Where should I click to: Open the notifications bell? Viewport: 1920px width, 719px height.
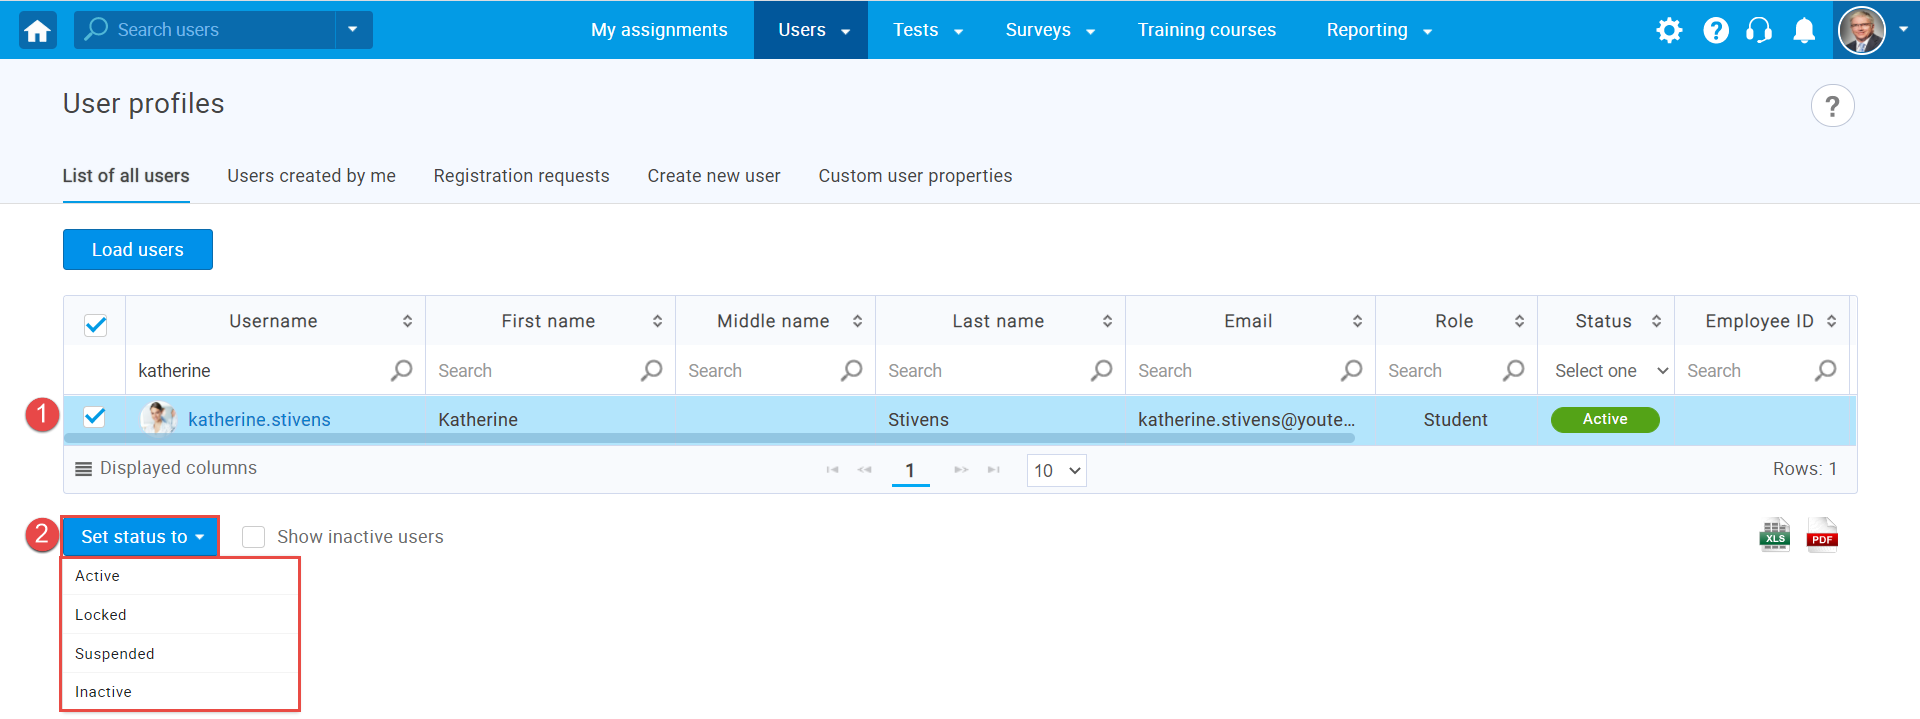pos(1804,30)
